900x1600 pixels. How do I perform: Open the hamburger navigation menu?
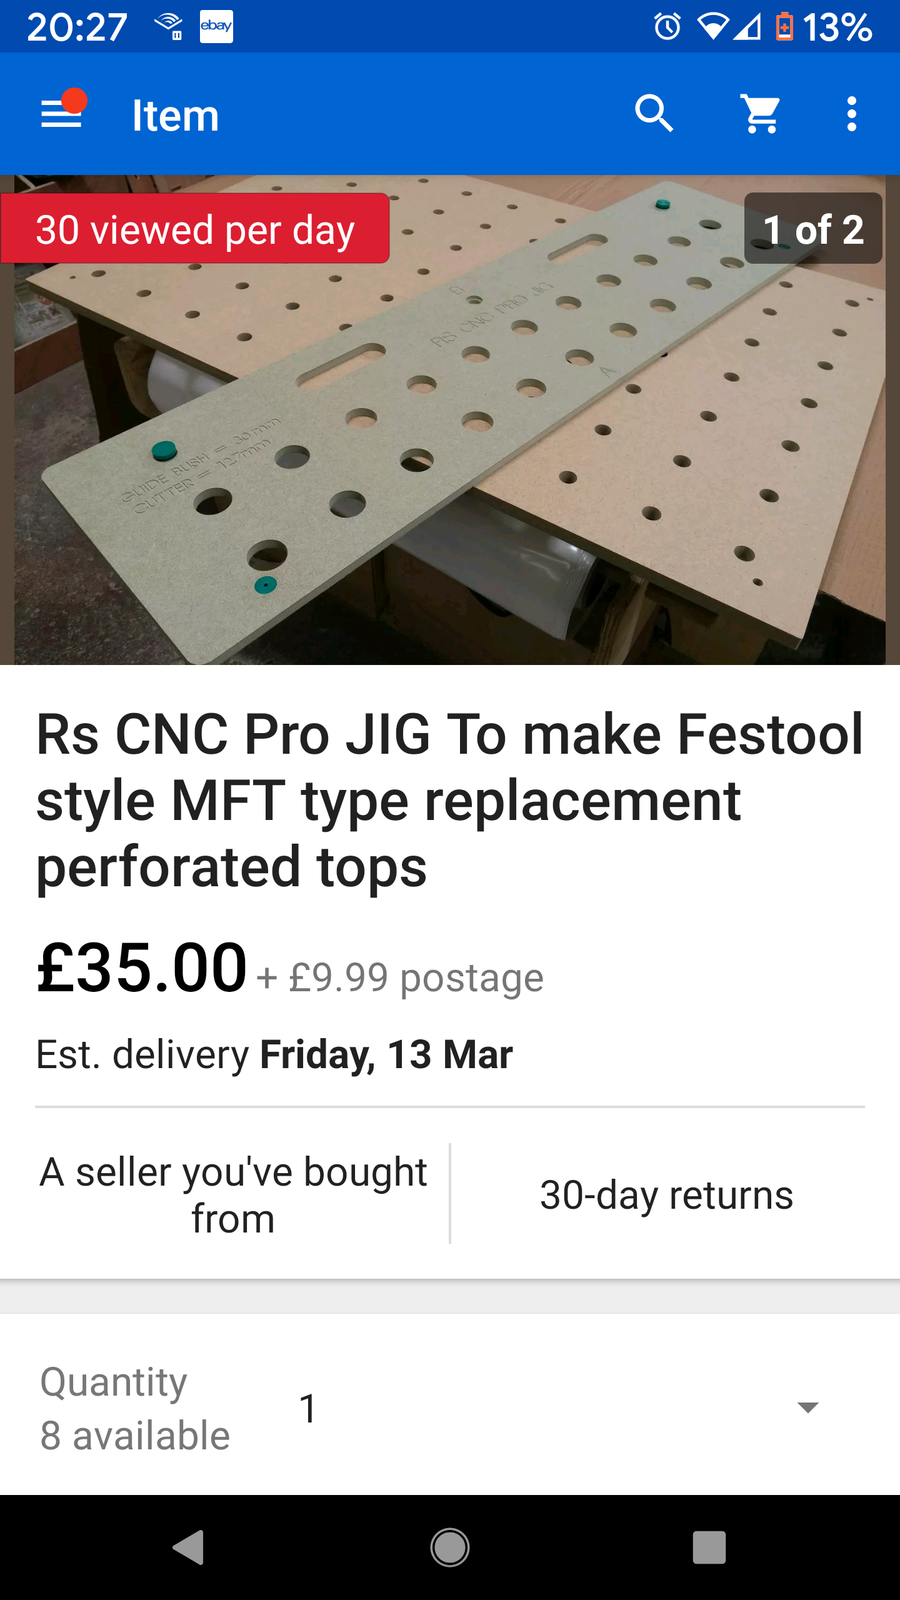coord(62,114)
